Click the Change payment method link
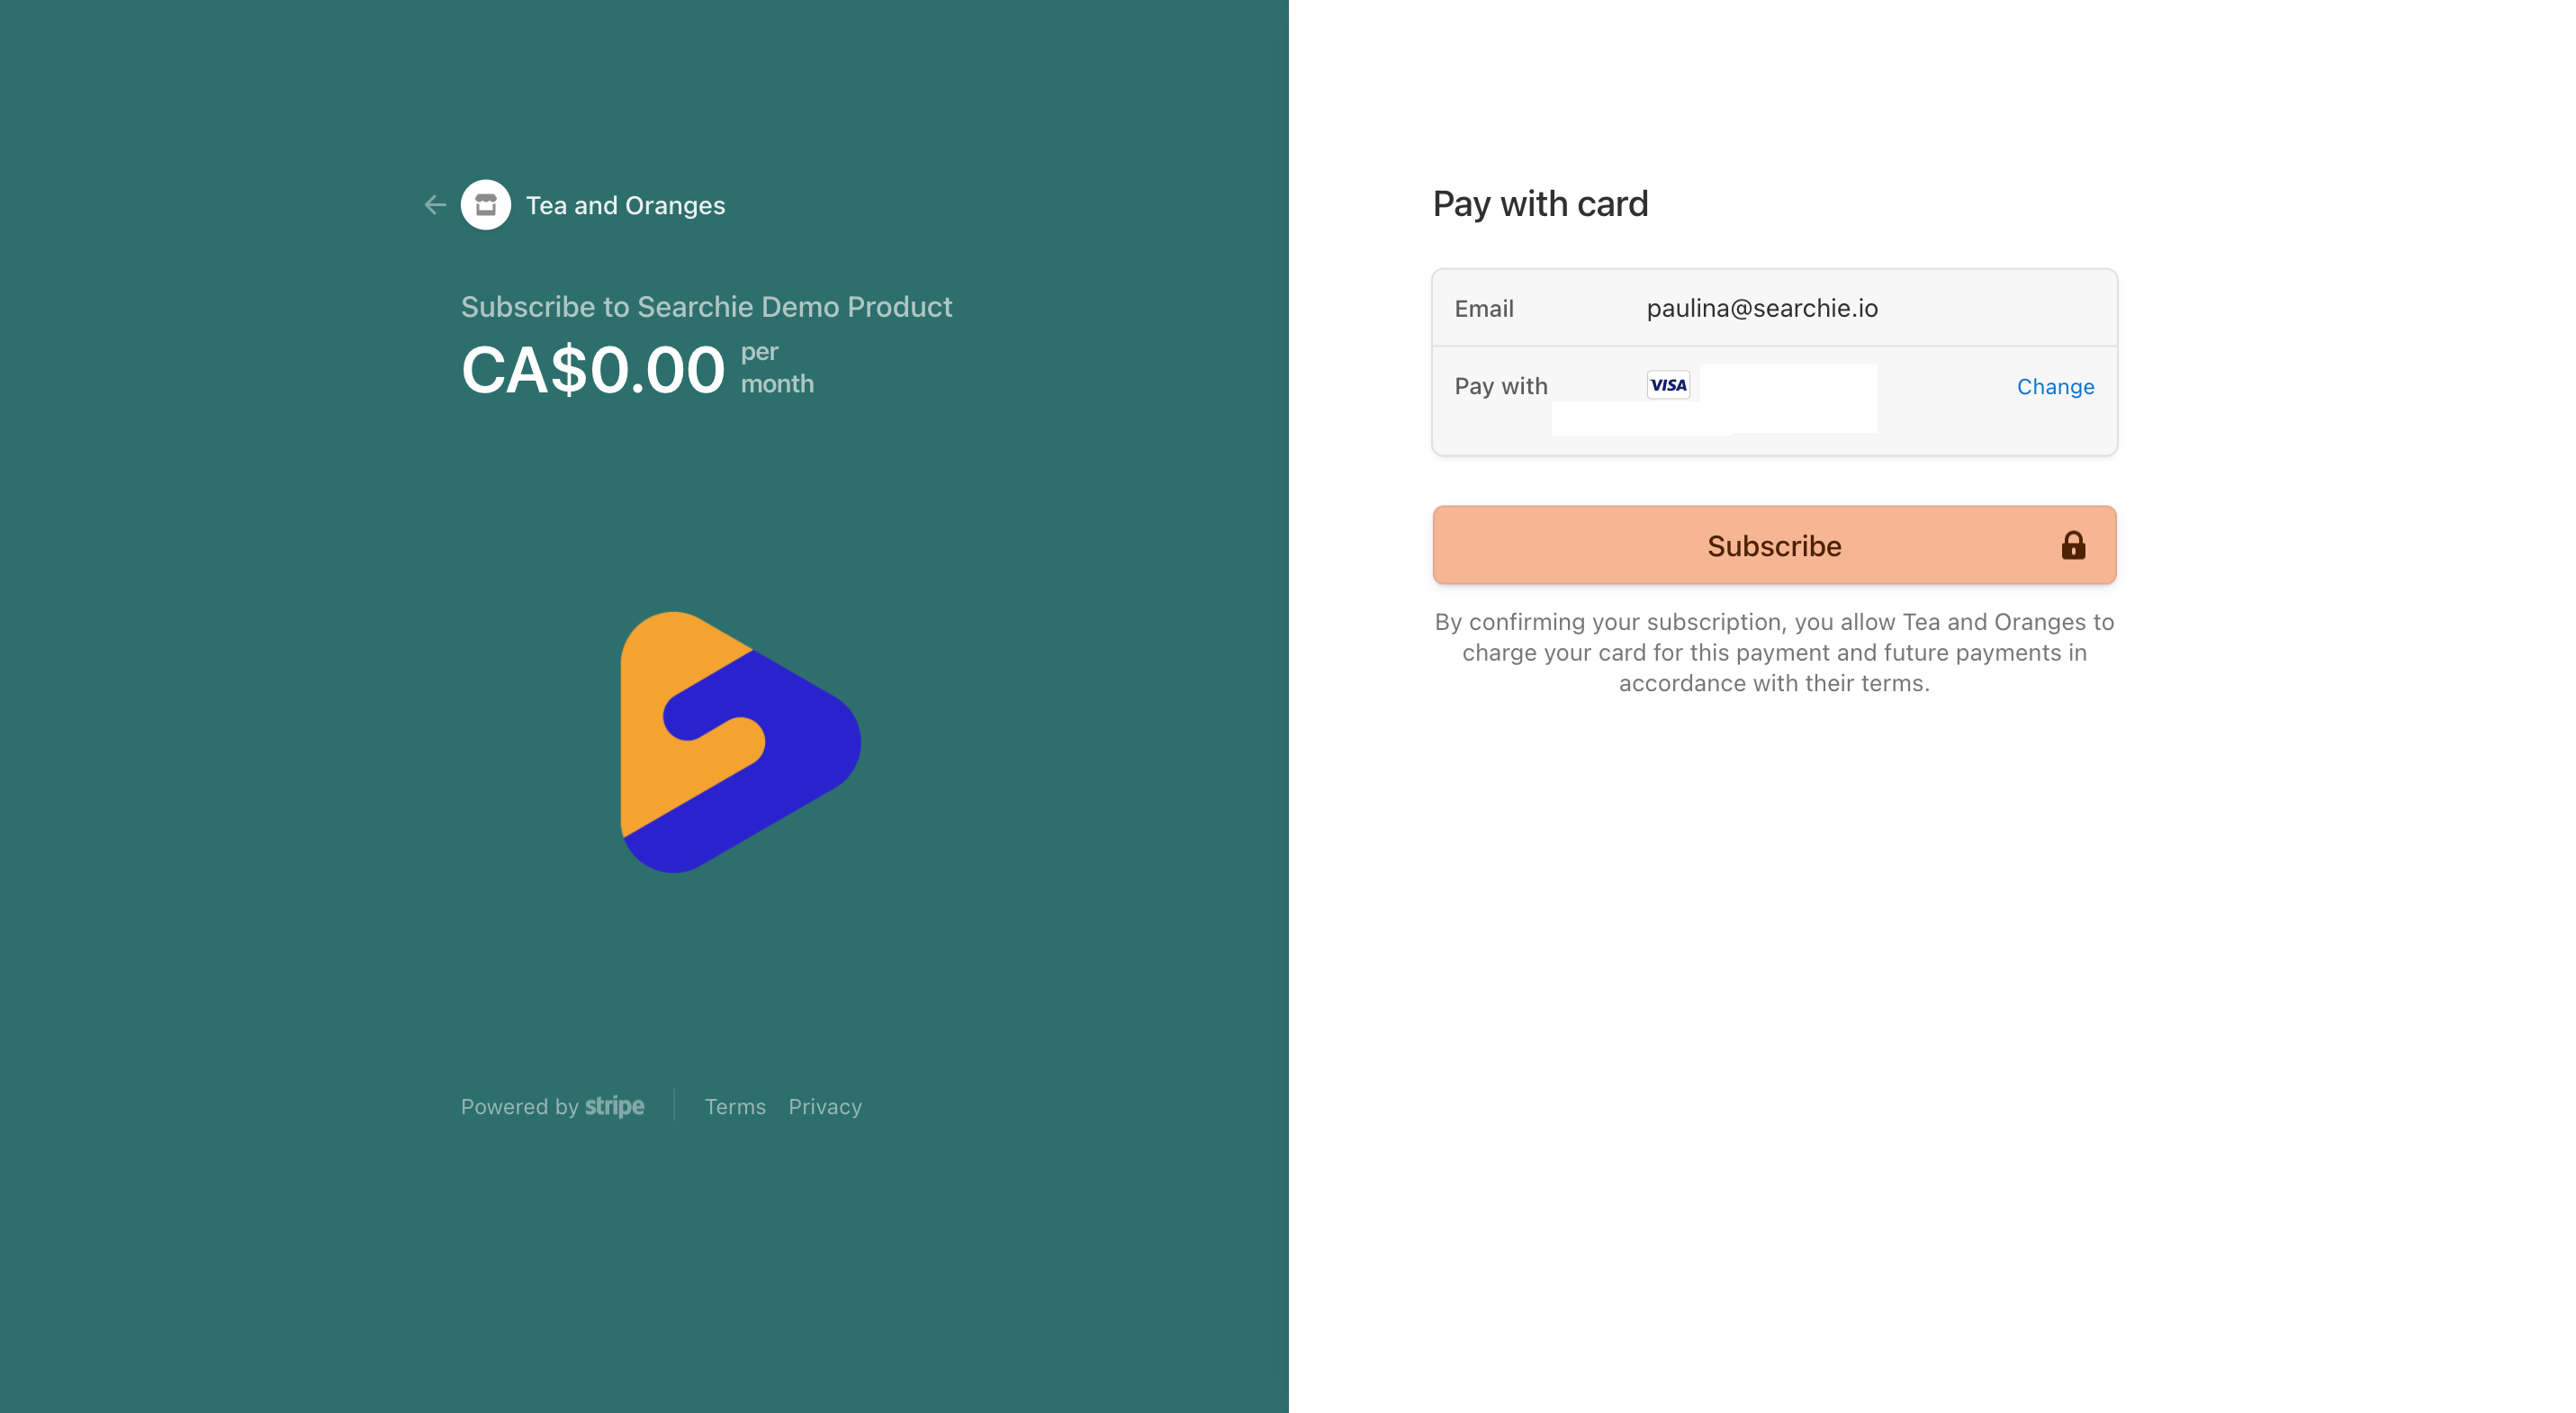The image size is (2576, 1413). point(2055,387)
